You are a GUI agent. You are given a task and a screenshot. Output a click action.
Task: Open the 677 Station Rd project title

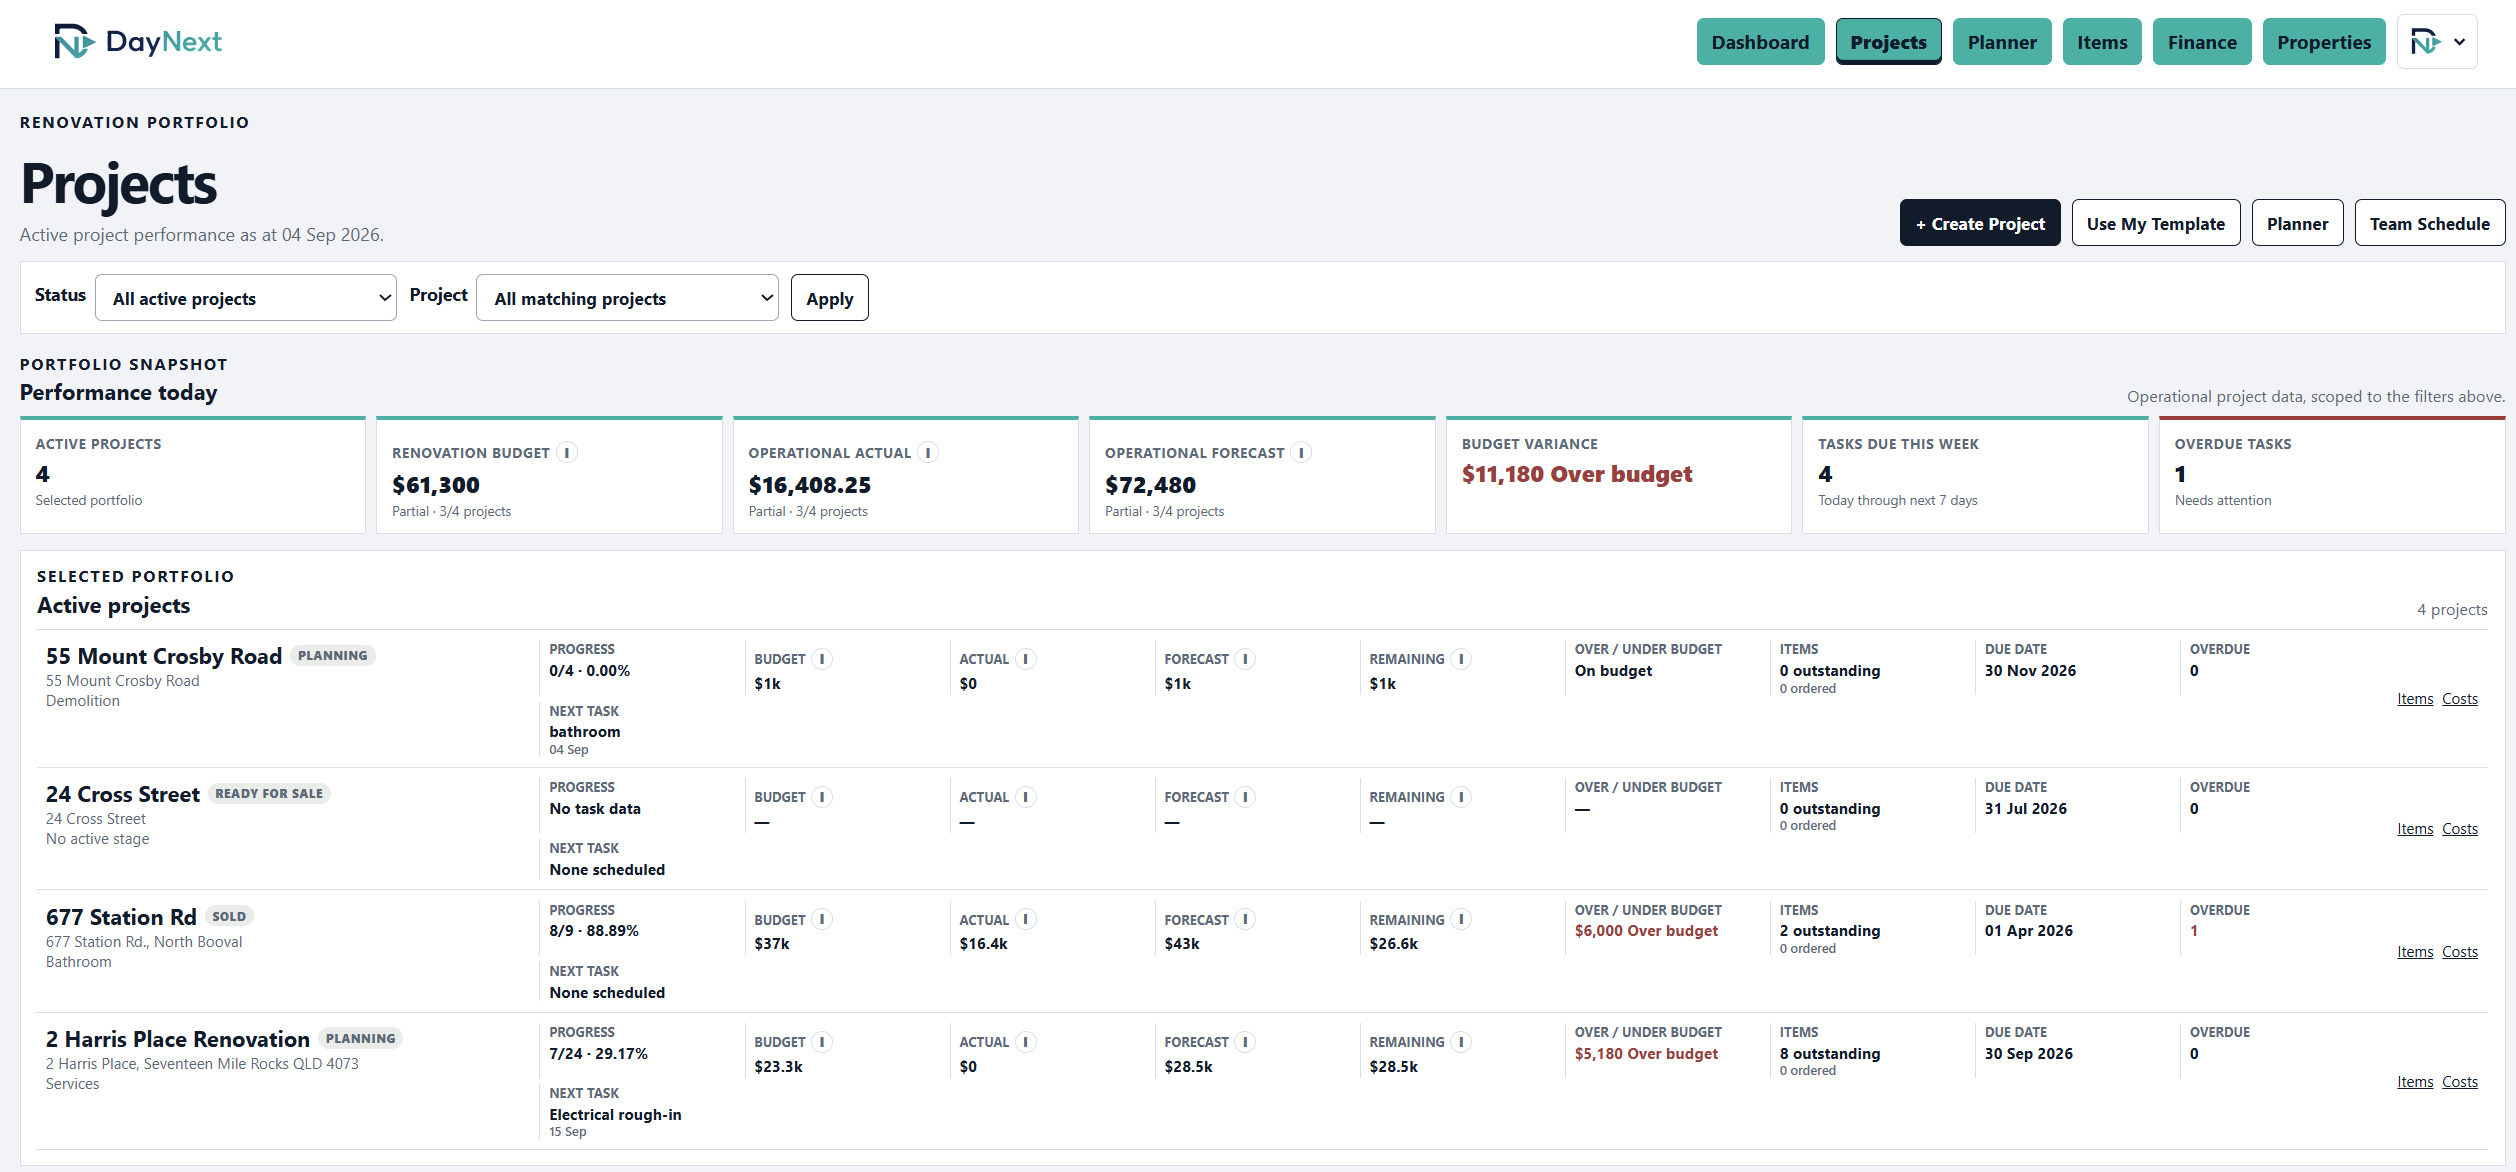[121, 917]
